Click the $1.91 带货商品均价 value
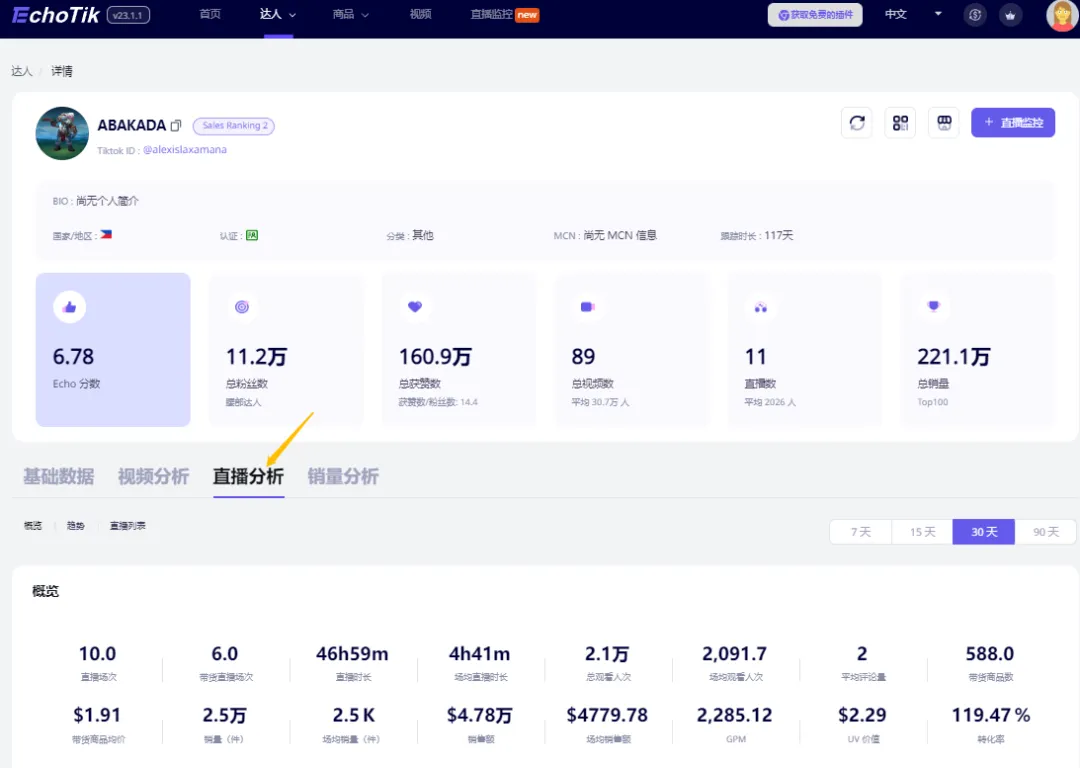The width and height of the screenshot is (1080, 768). (97, 716)
